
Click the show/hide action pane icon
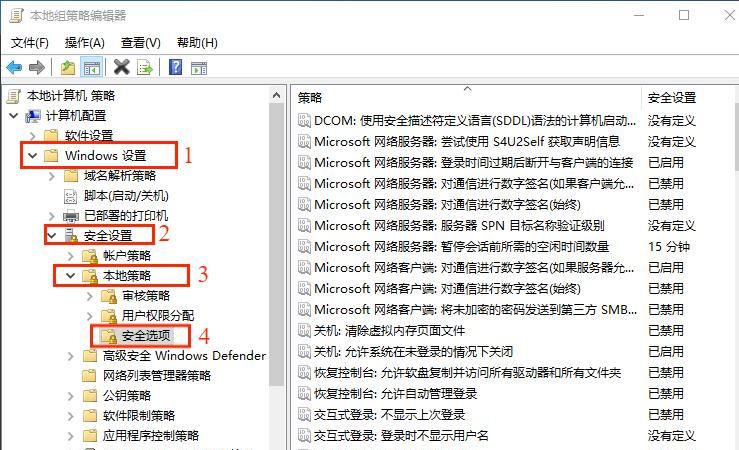click(x=199, y=68)
